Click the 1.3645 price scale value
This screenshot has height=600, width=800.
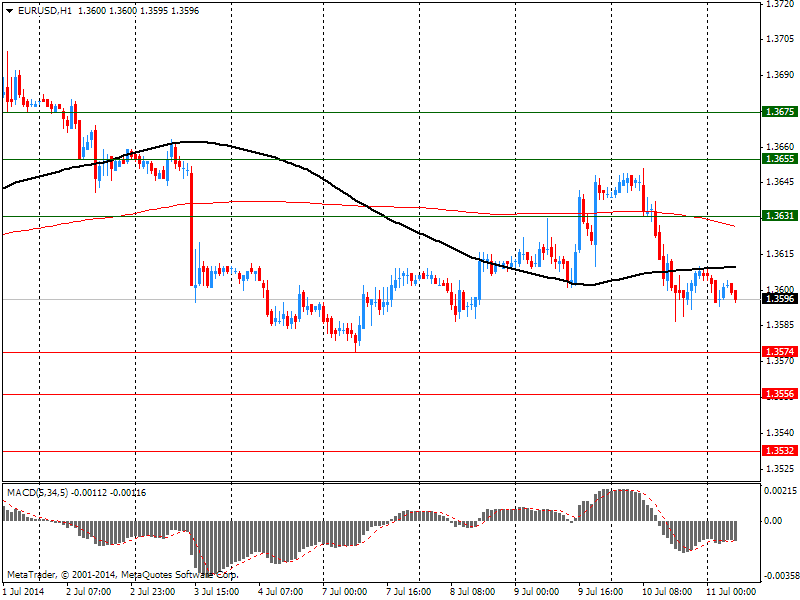click(780, 182)
